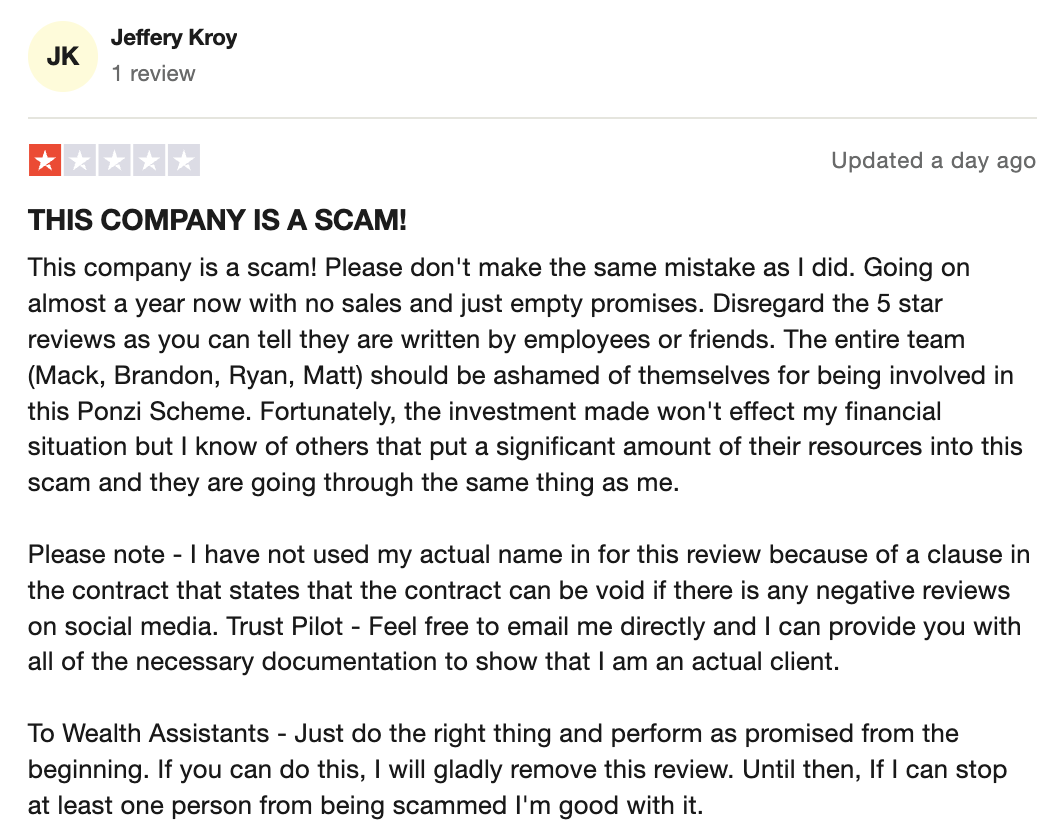Click the "Ponzi Scheme" phrase in the review
Image resolution: width=1056 pixels, height=838 pixels.
pos(162,411)
